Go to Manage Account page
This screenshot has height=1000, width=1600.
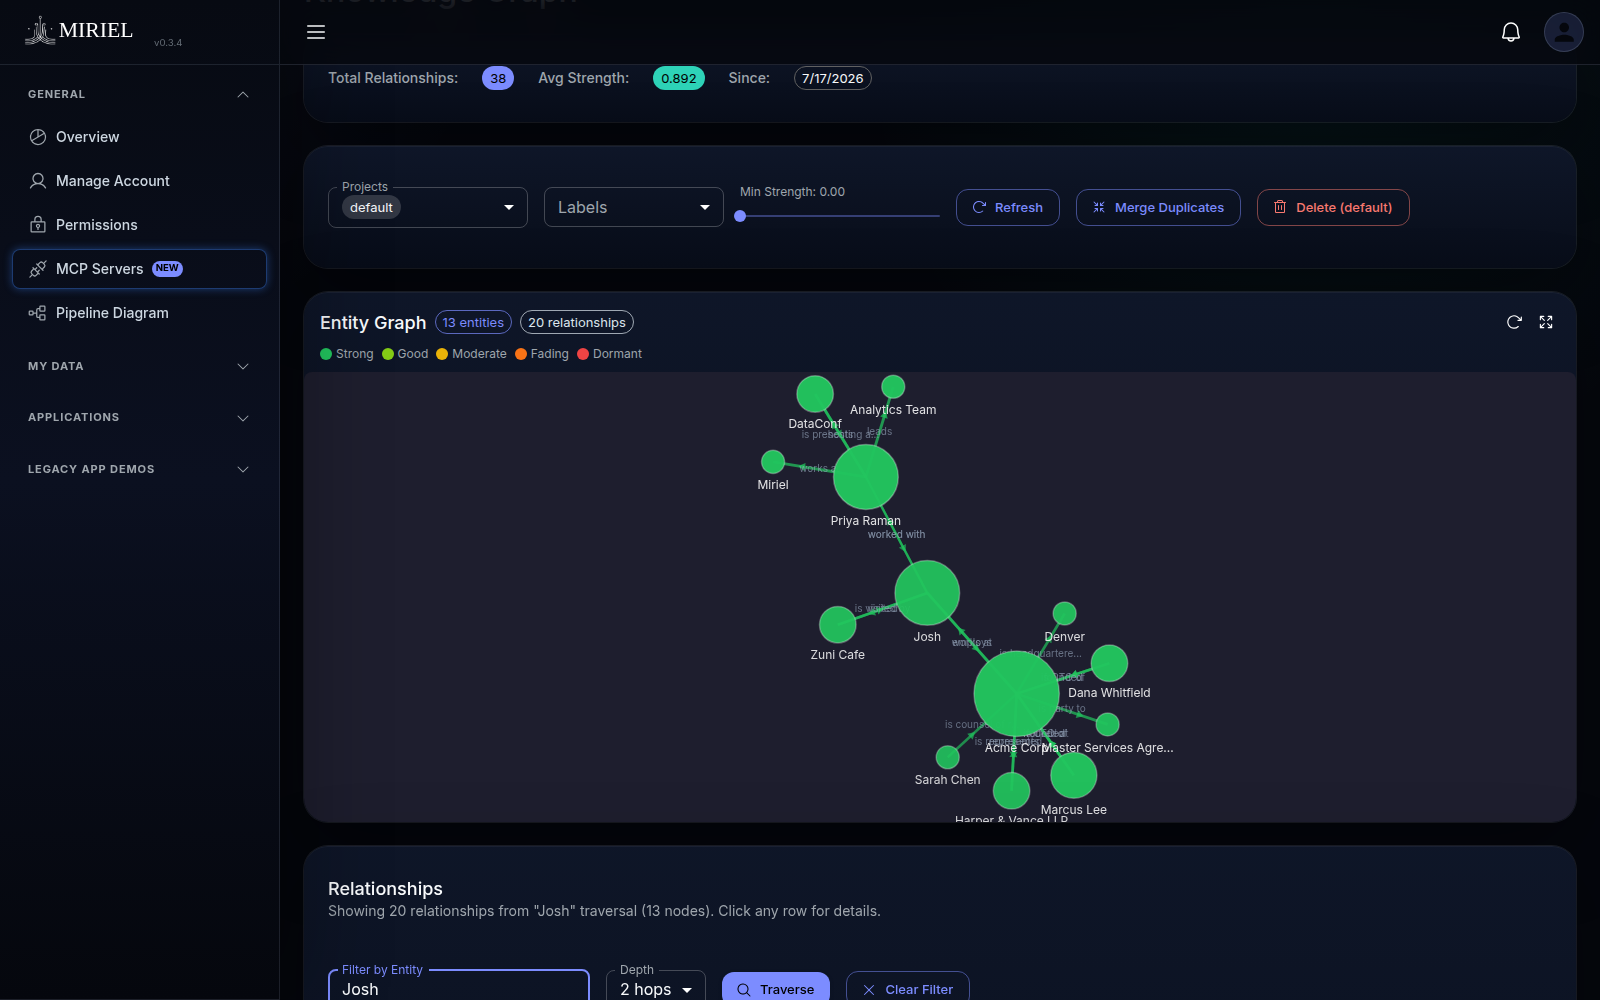click(x=139, y=181)
